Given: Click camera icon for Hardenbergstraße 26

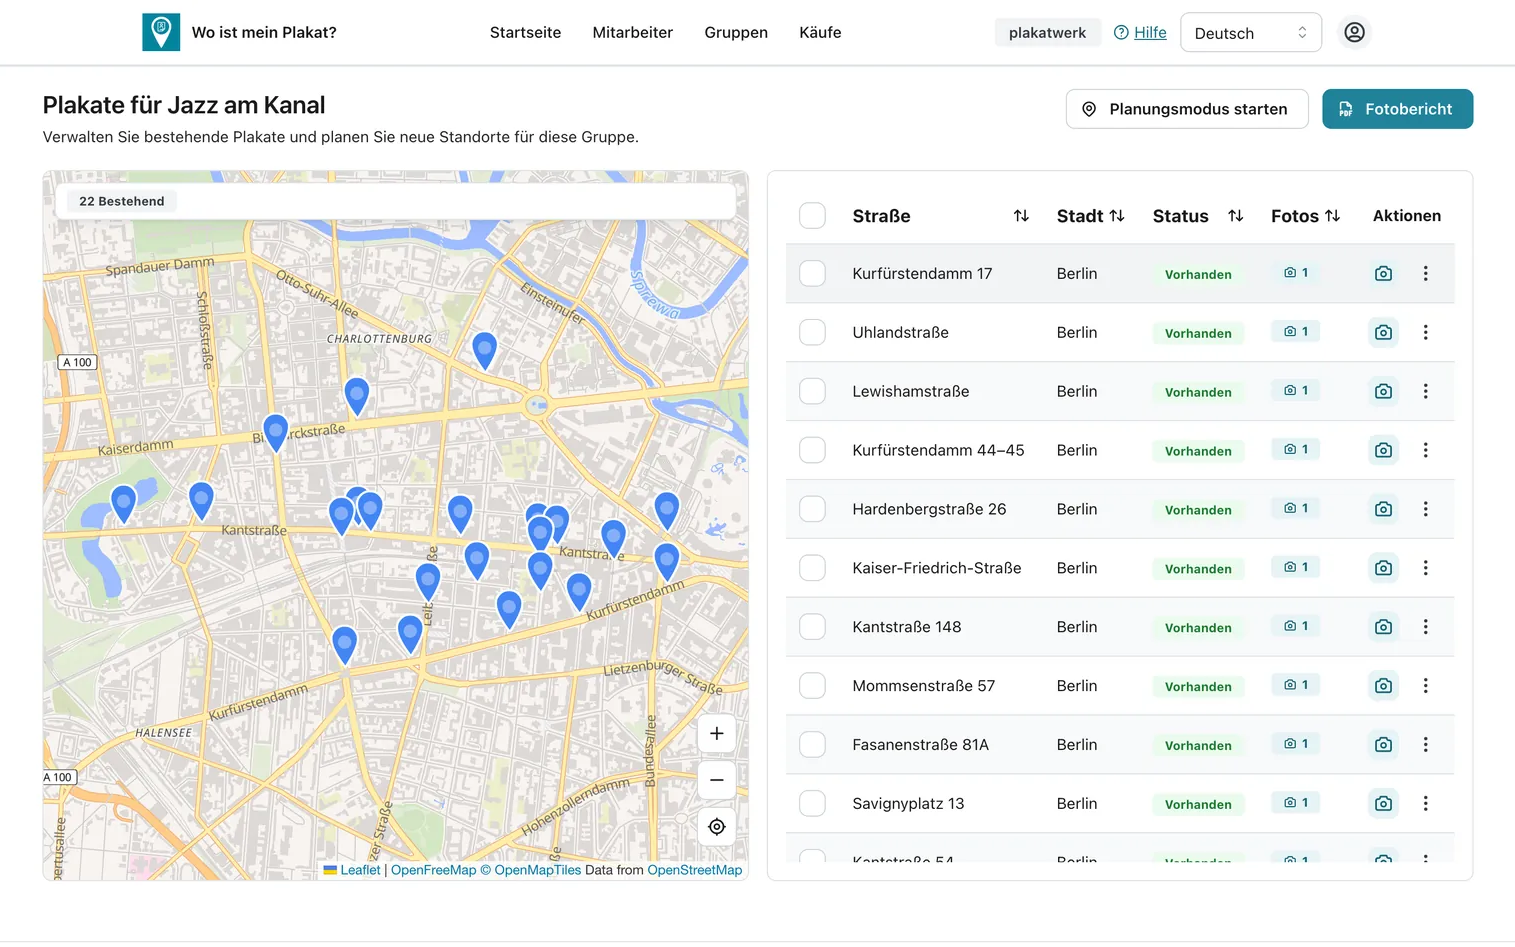Looking at the screenshot, I should (1383, 509).
